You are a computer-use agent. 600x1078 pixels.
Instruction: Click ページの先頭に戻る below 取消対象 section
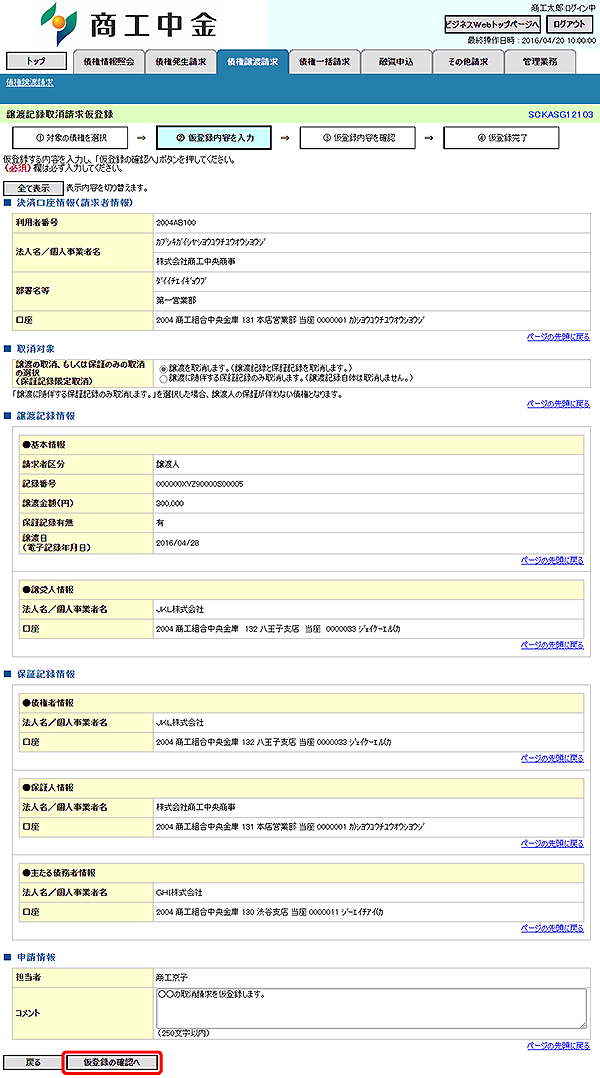[558, 404]
